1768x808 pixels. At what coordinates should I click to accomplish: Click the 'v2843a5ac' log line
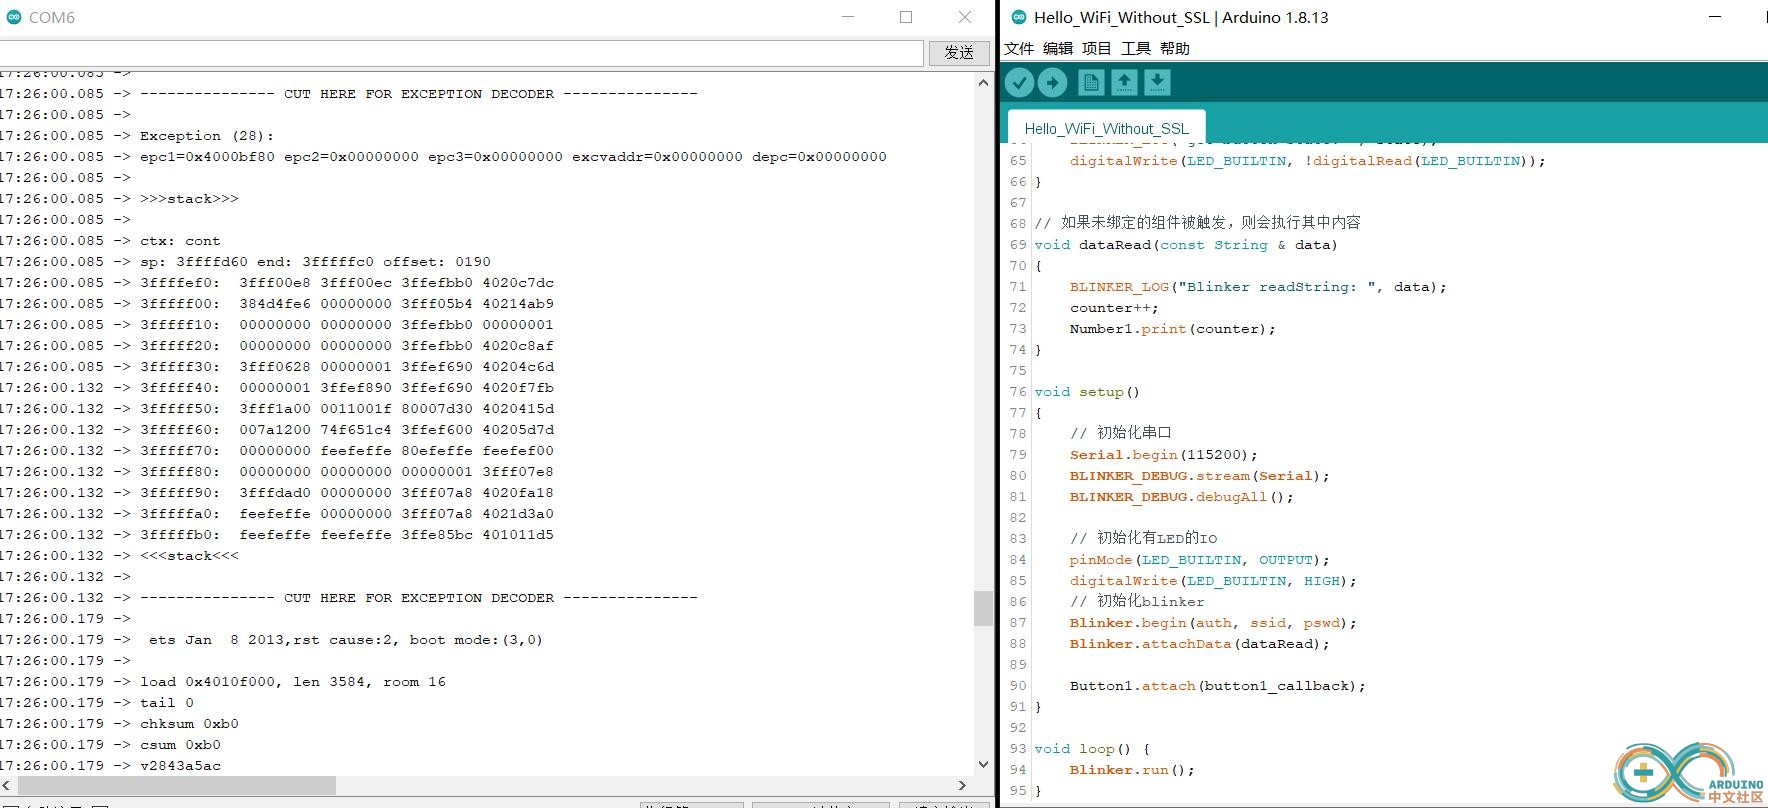(x=180, y=765)
